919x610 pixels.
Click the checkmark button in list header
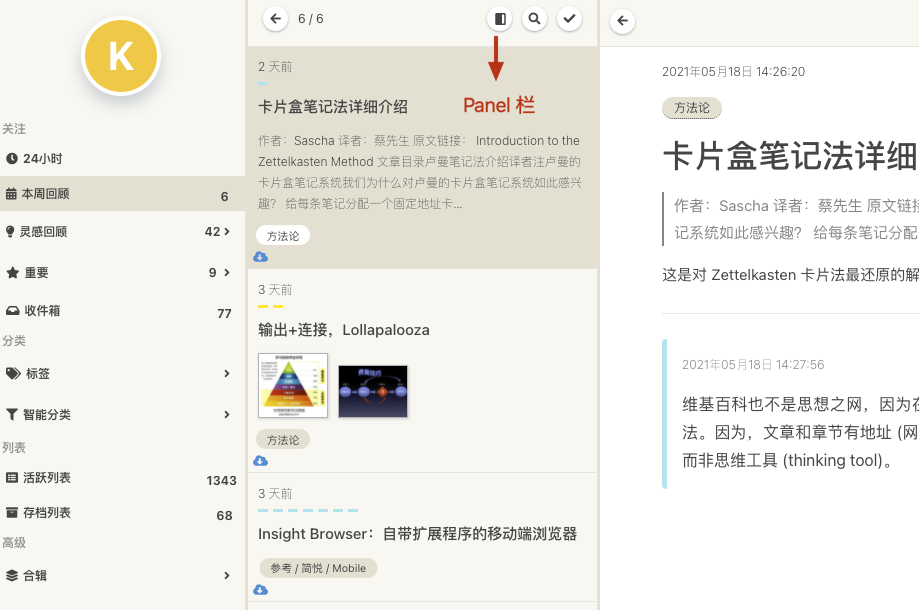click(x=569, y=19)
